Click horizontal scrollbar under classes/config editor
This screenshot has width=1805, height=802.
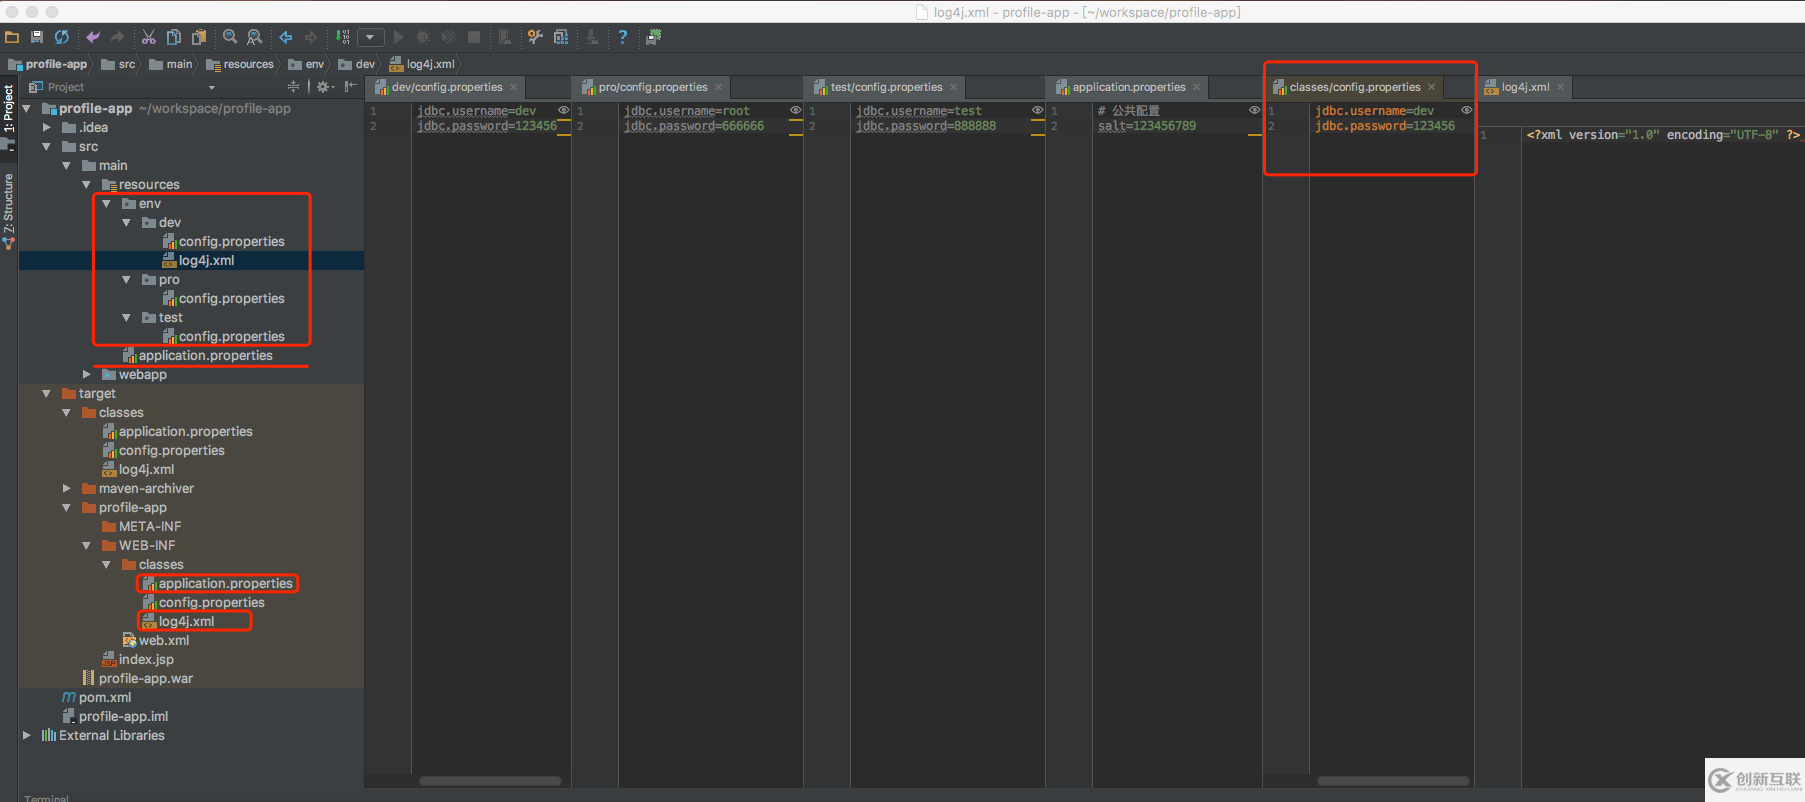point(1393,781)
